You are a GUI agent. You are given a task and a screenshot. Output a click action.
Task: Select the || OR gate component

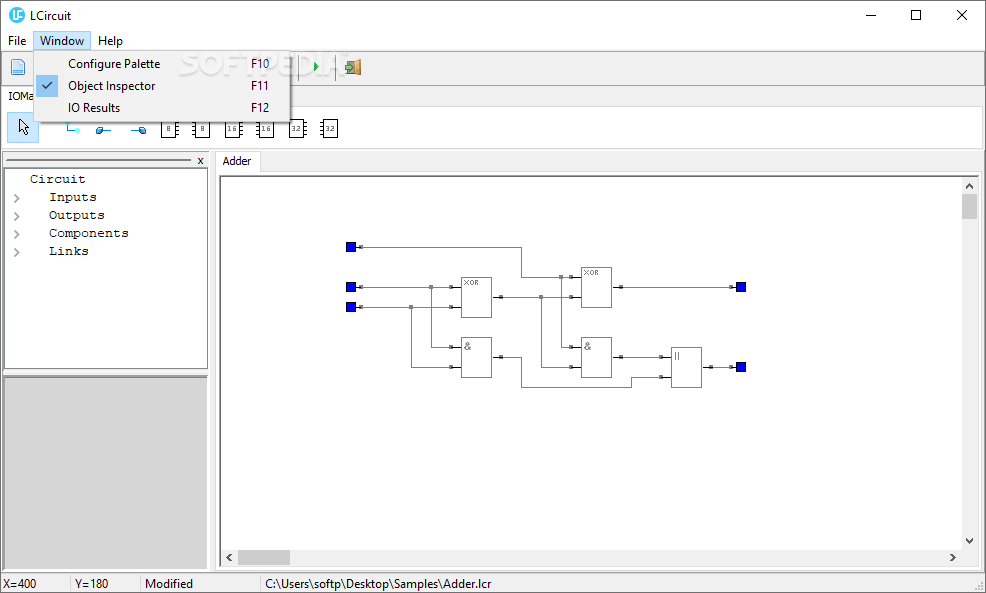[x=686, y=367]
